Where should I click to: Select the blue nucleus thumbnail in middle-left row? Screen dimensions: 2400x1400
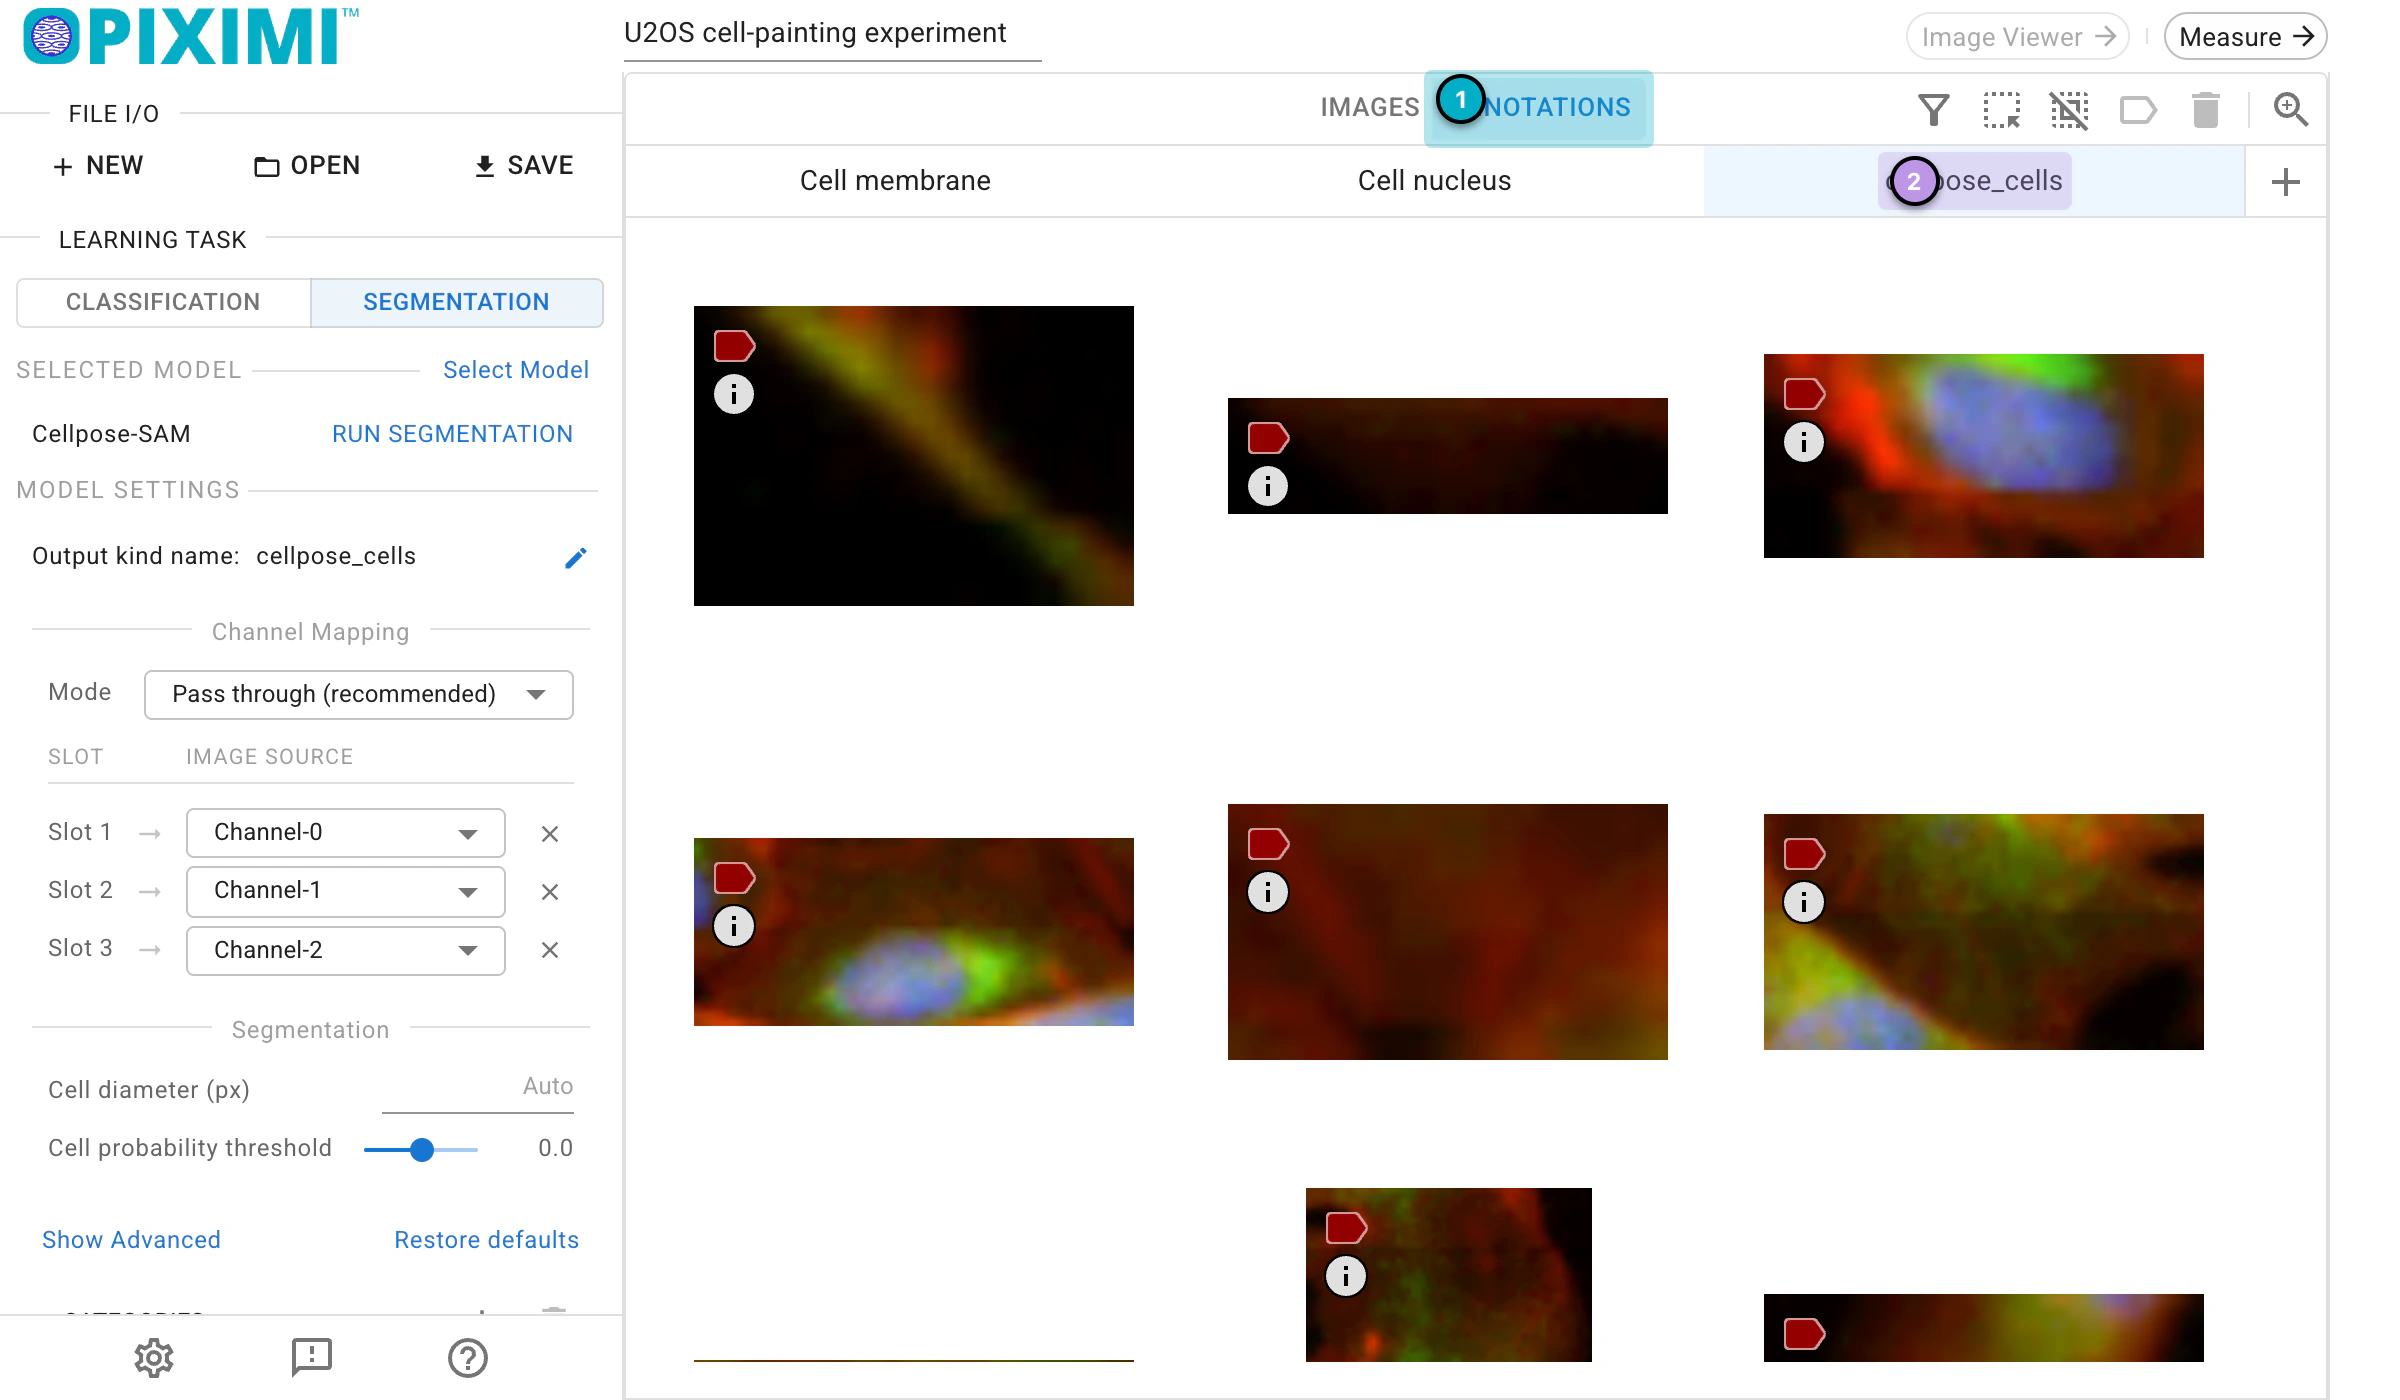tap(914, 932)
